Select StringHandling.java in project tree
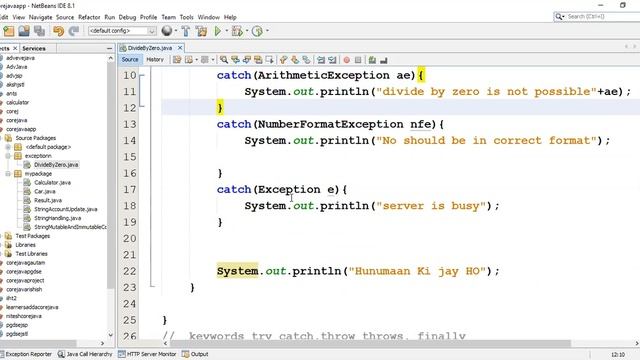Image resolution: width=640 pixels, height=360 pixels. click(57, 218)
